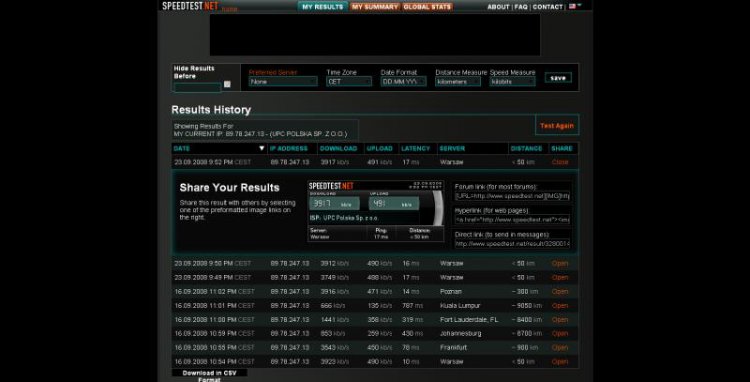Click the 'Johannesburg' server cell

460,333
